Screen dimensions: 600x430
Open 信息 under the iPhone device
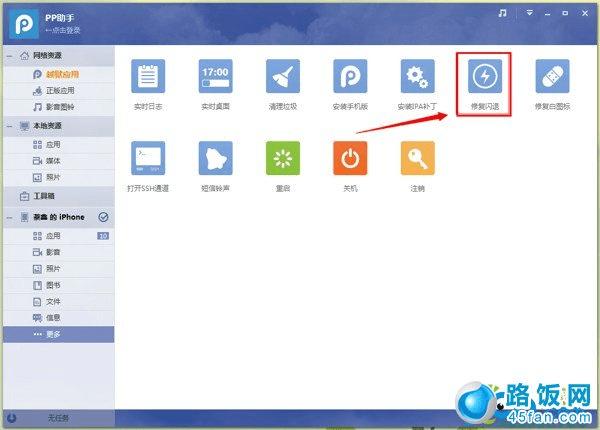(x=59, y=318)
